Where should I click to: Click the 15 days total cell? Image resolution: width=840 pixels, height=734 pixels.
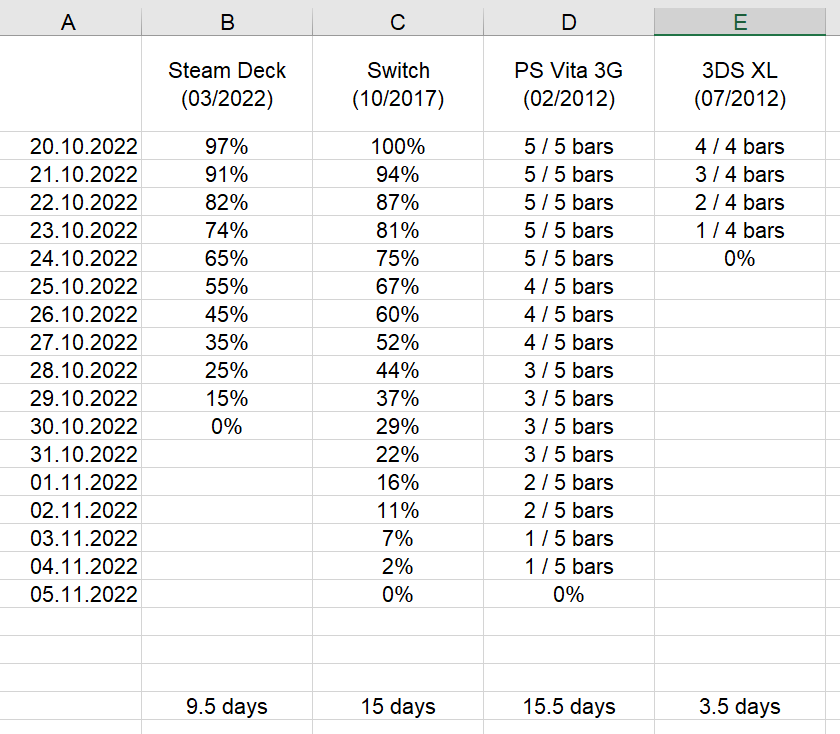pyautogui.click(x=398, y=706)
